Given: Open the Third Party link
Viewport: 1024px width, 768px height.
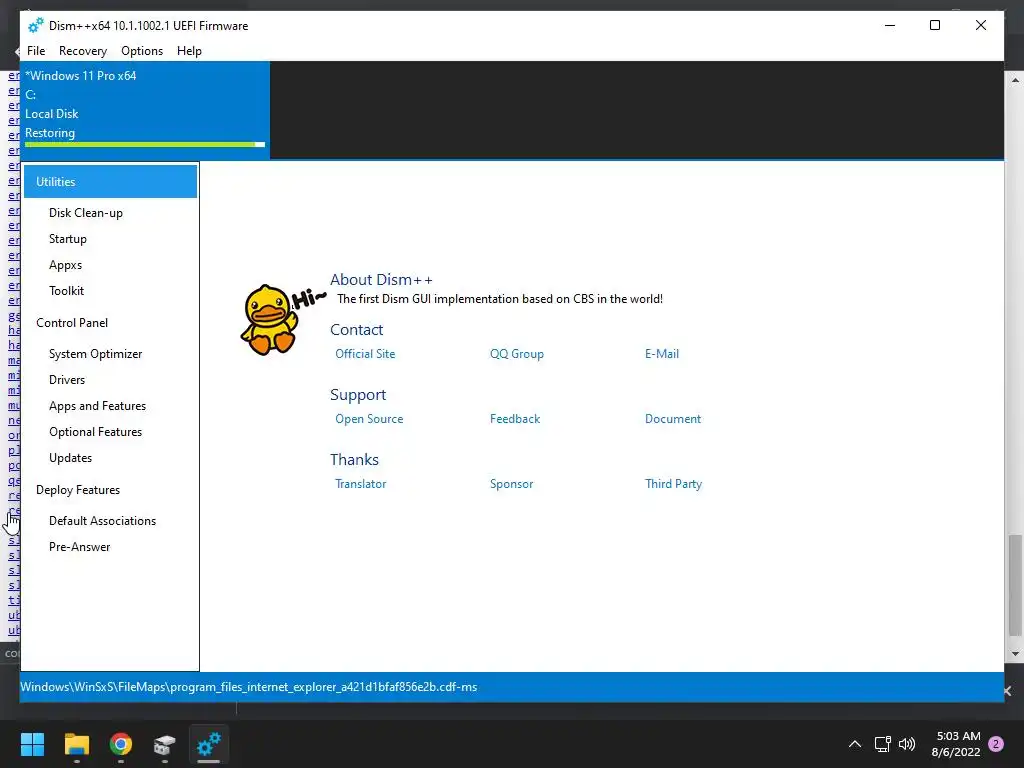Looking at the screenshot, I should click(673, 484).
